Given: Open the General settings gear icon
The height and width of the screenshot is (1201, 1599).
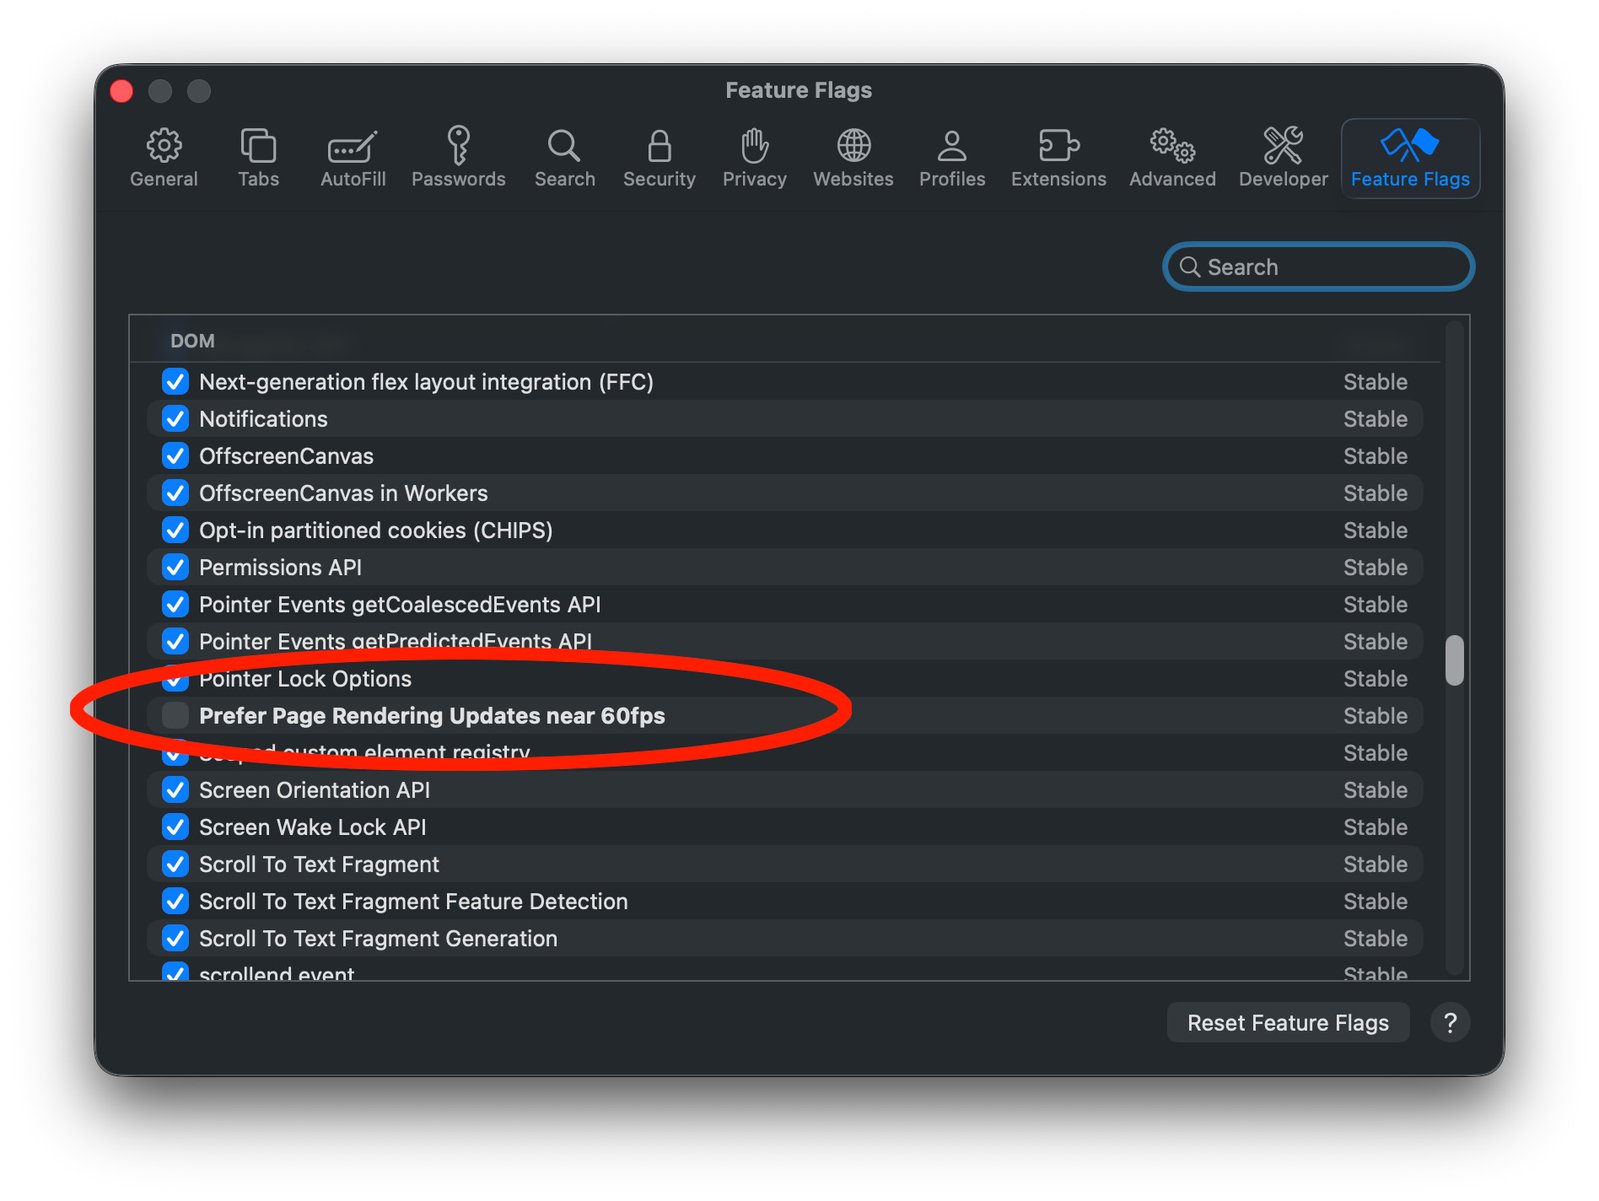Looking at the screenshot, I should tap(164, 146).
